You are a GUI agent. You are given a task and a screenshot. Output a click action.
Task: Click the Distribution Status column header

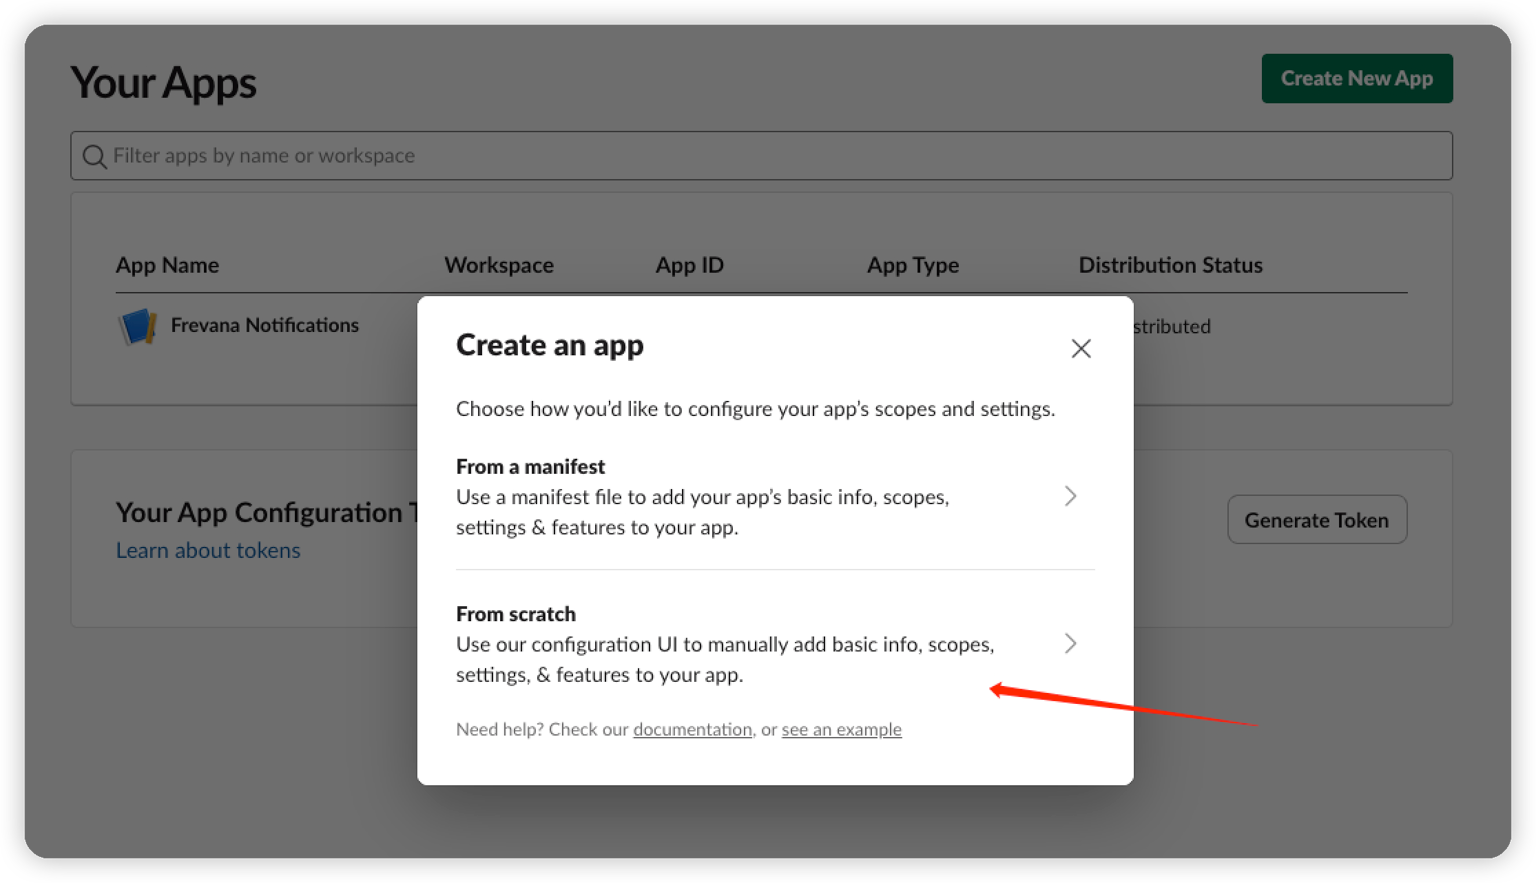tap(1170, 265)
